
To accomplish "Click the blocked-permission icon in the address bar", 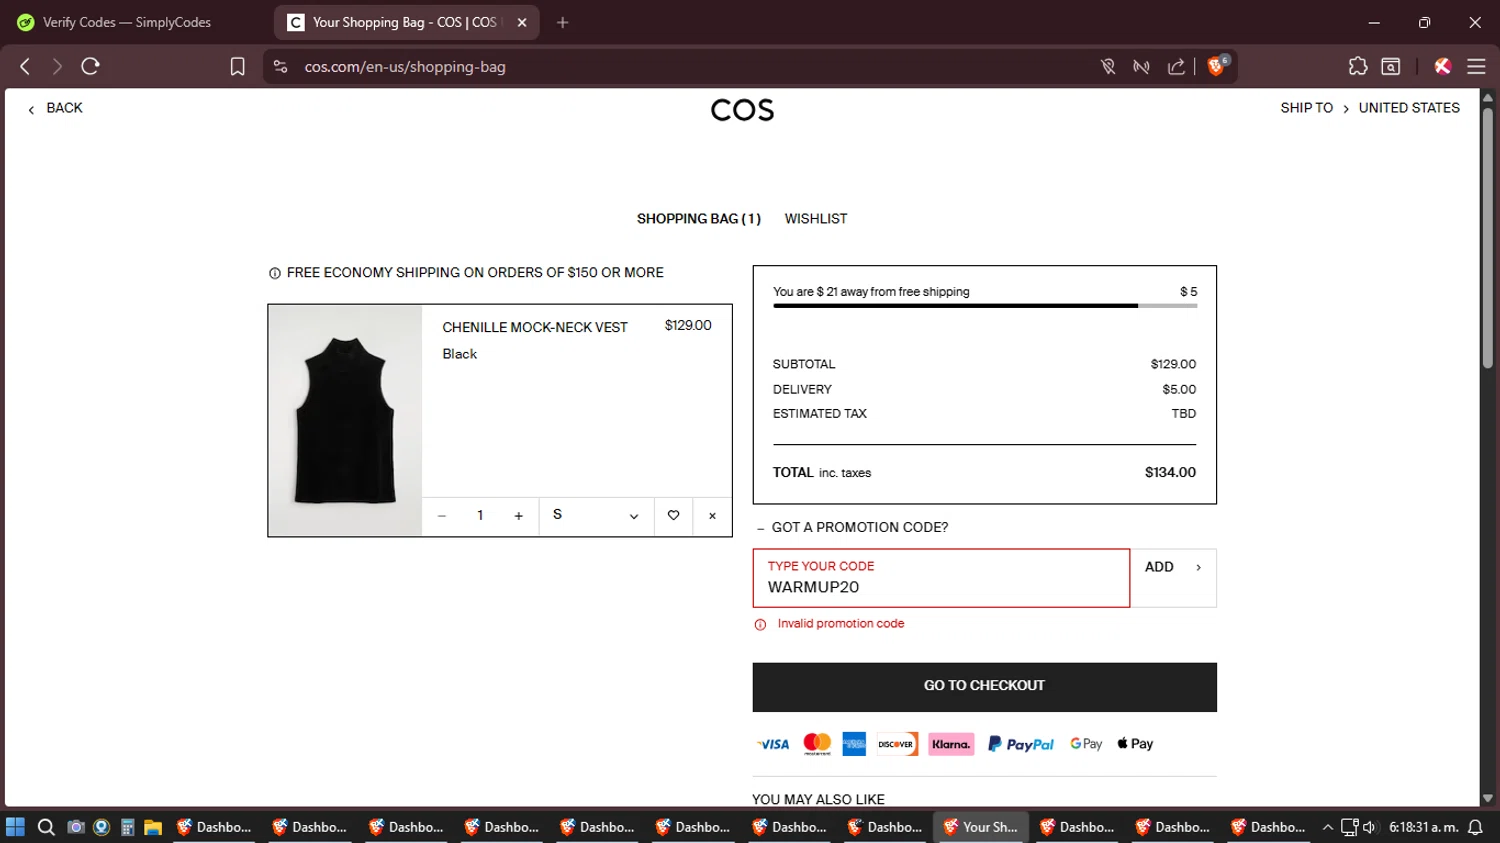I will [x=1108, y=66].
